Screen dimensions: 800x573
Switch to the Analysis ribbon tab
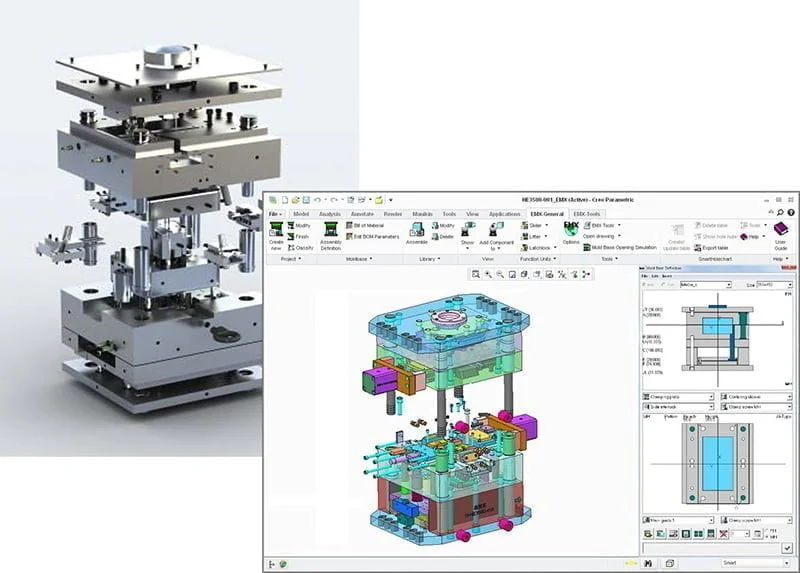tap(330, 214)
